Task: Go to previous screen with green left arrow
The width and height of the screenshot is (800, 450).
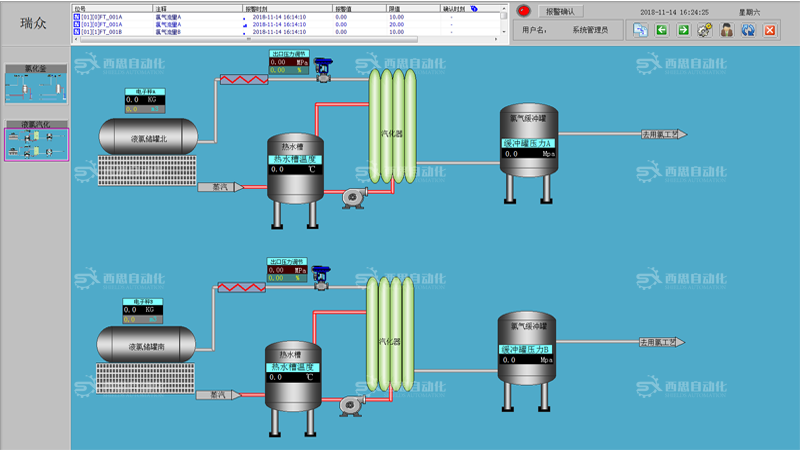Action: 662,30
